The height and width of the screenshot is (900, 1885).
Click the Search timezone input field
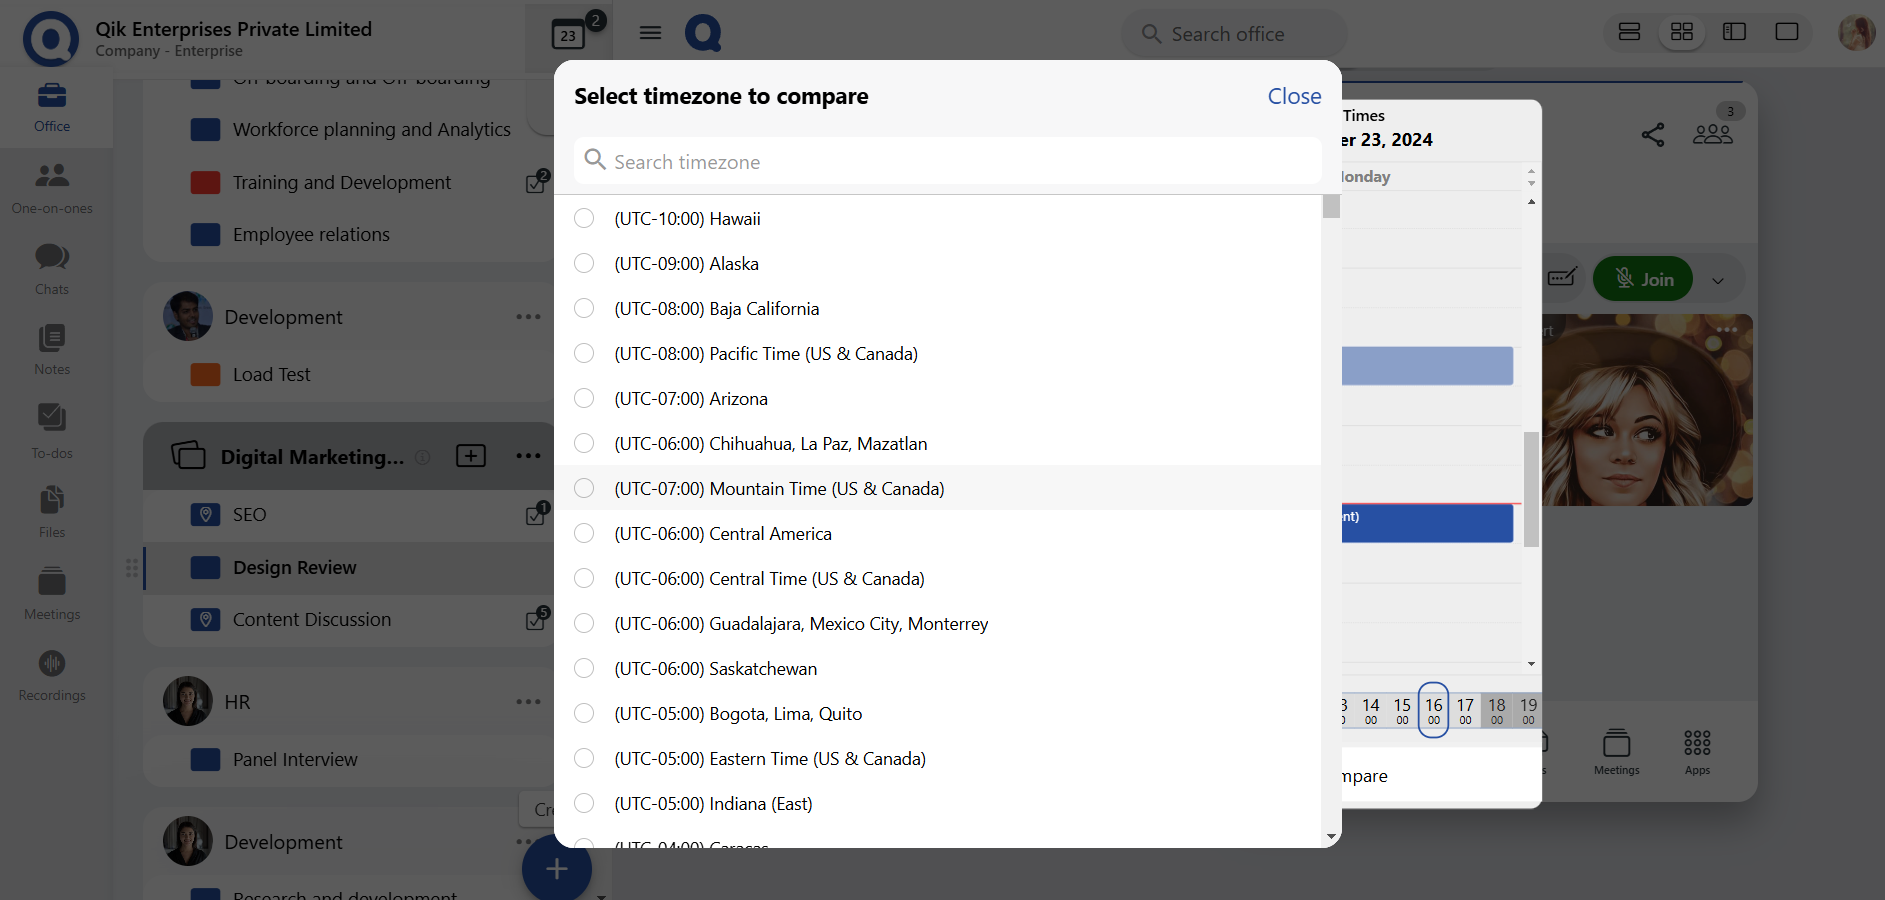click(x=950, y=162)
